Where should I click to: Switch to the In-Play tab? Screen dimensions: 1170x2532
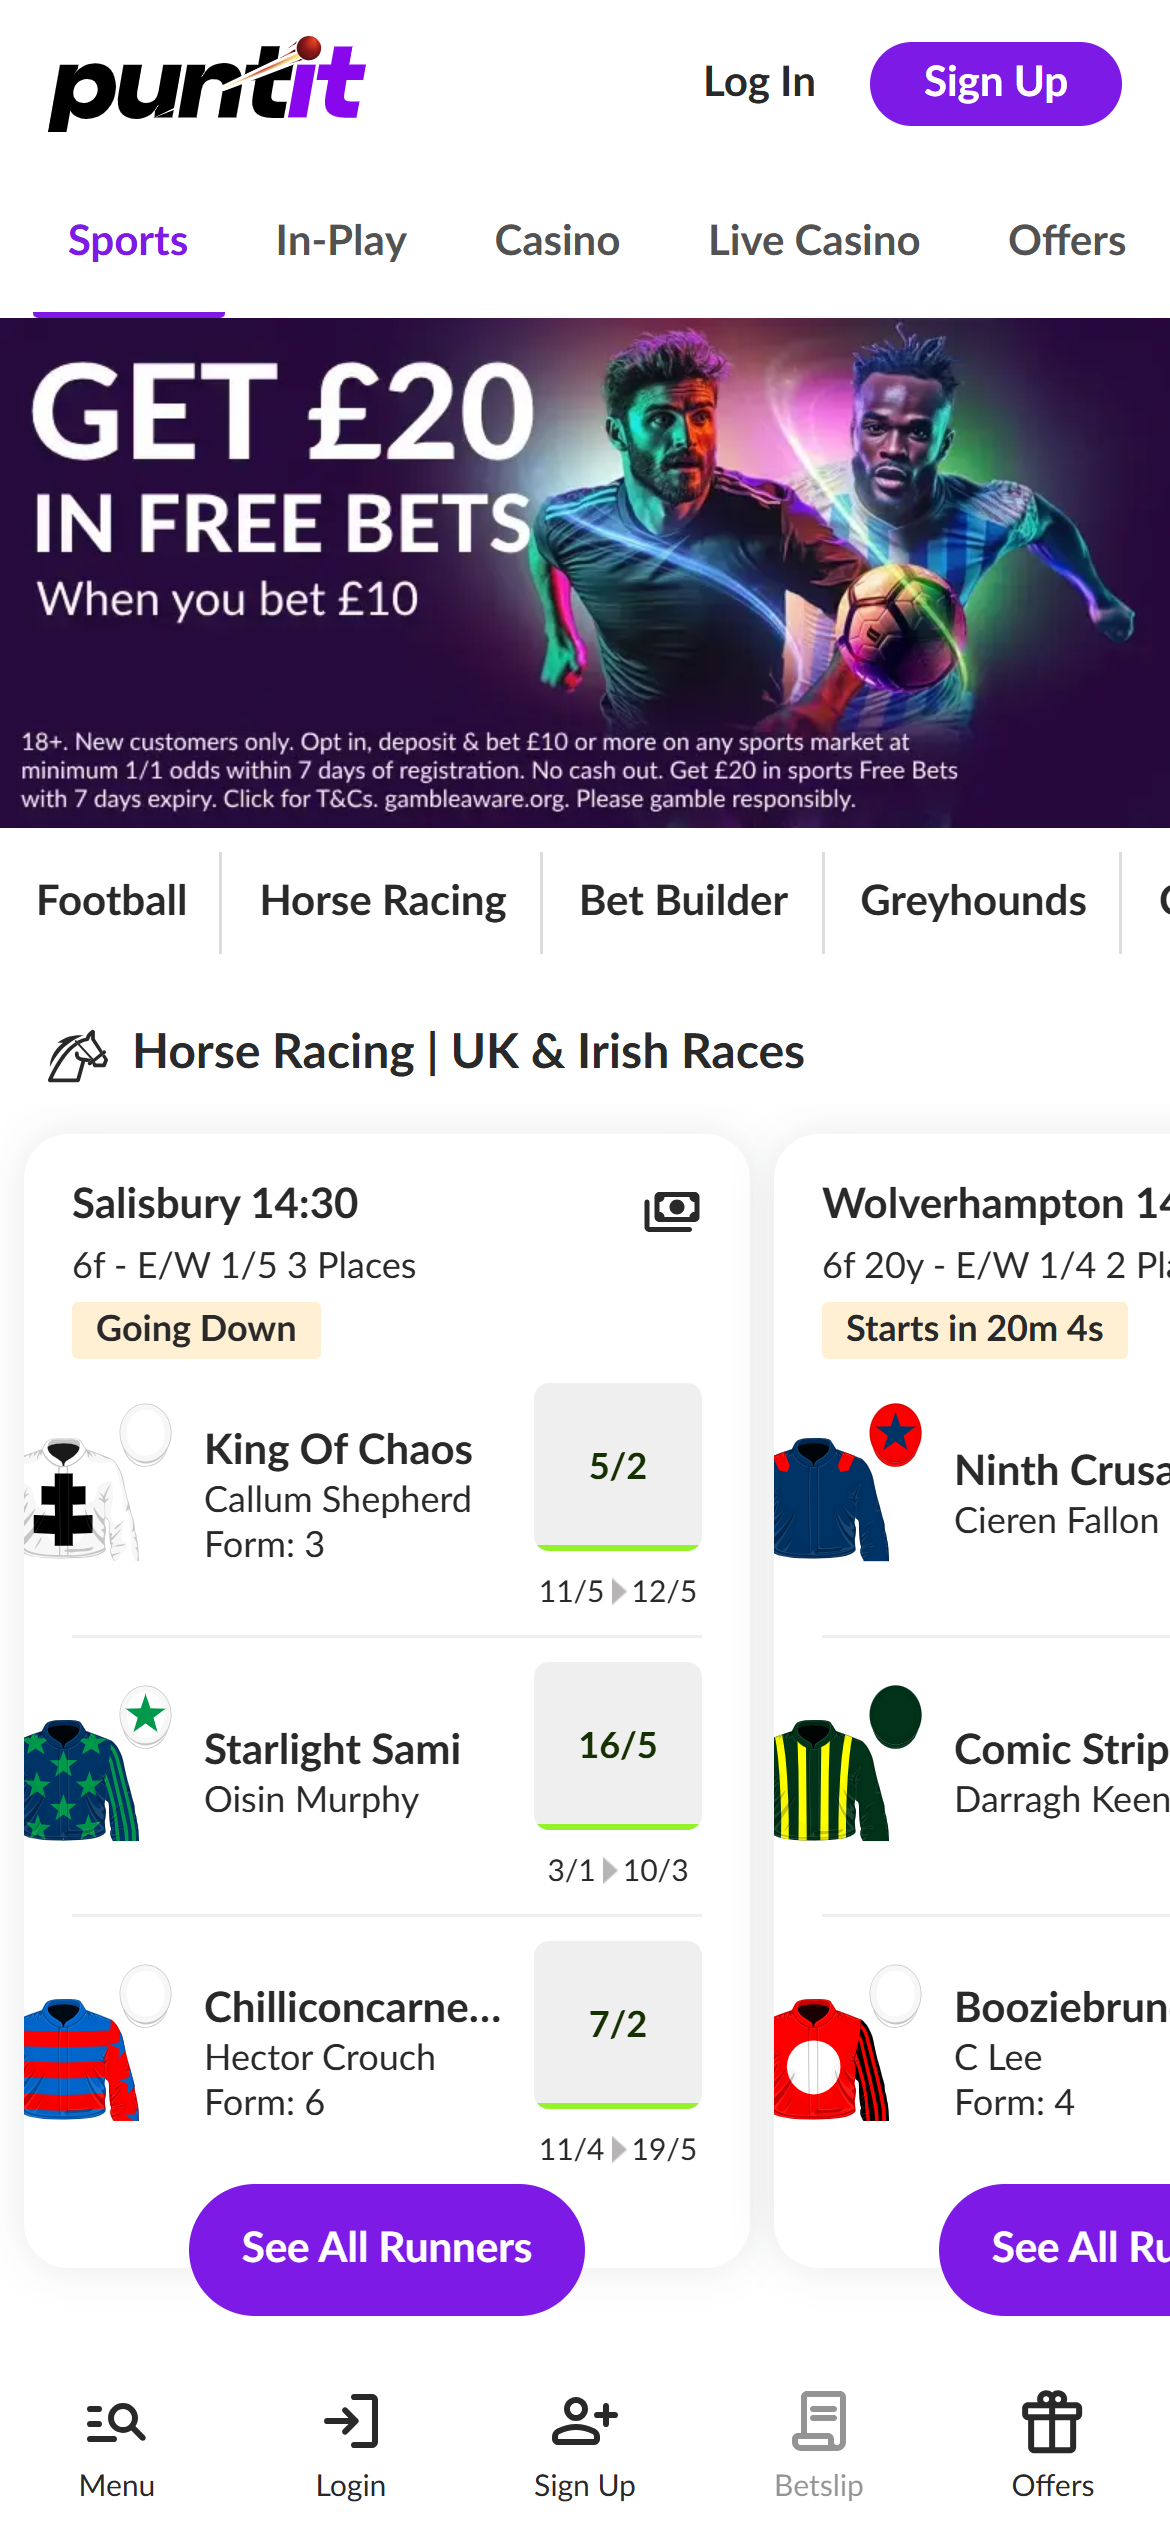pyautogui.click(x=341, y=241)
